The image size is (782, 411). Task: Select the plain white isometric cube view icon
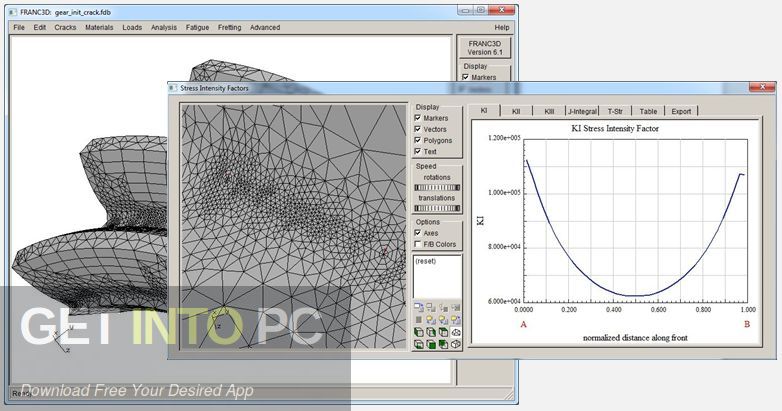pyautogui.click(x=456, y=344)
